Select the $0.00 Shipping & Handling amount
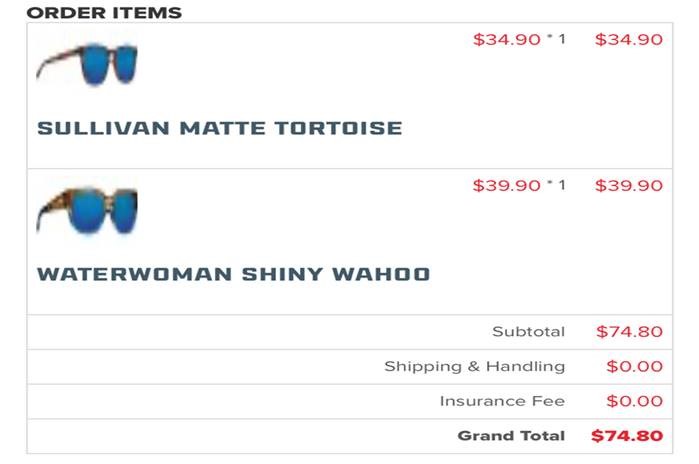The height and width of the screenshot is (464, 699). point(635,366)
